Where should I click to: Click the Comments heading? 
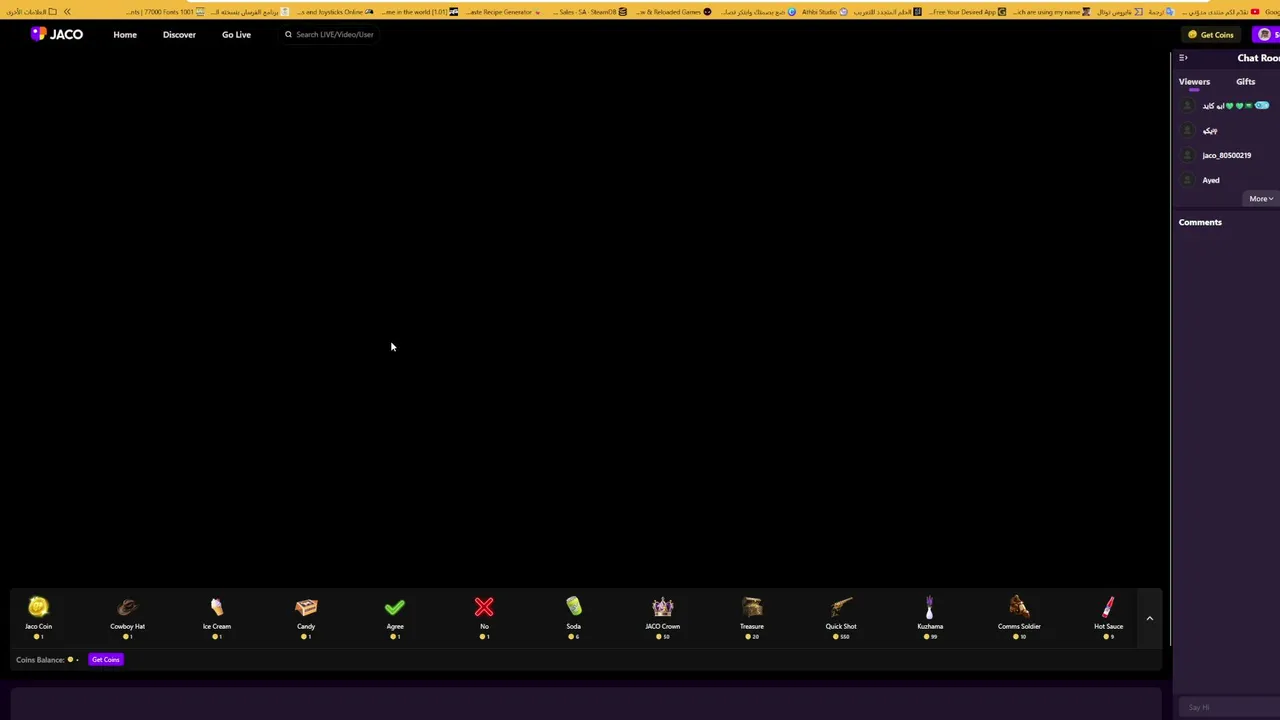tap(1200, 222)
